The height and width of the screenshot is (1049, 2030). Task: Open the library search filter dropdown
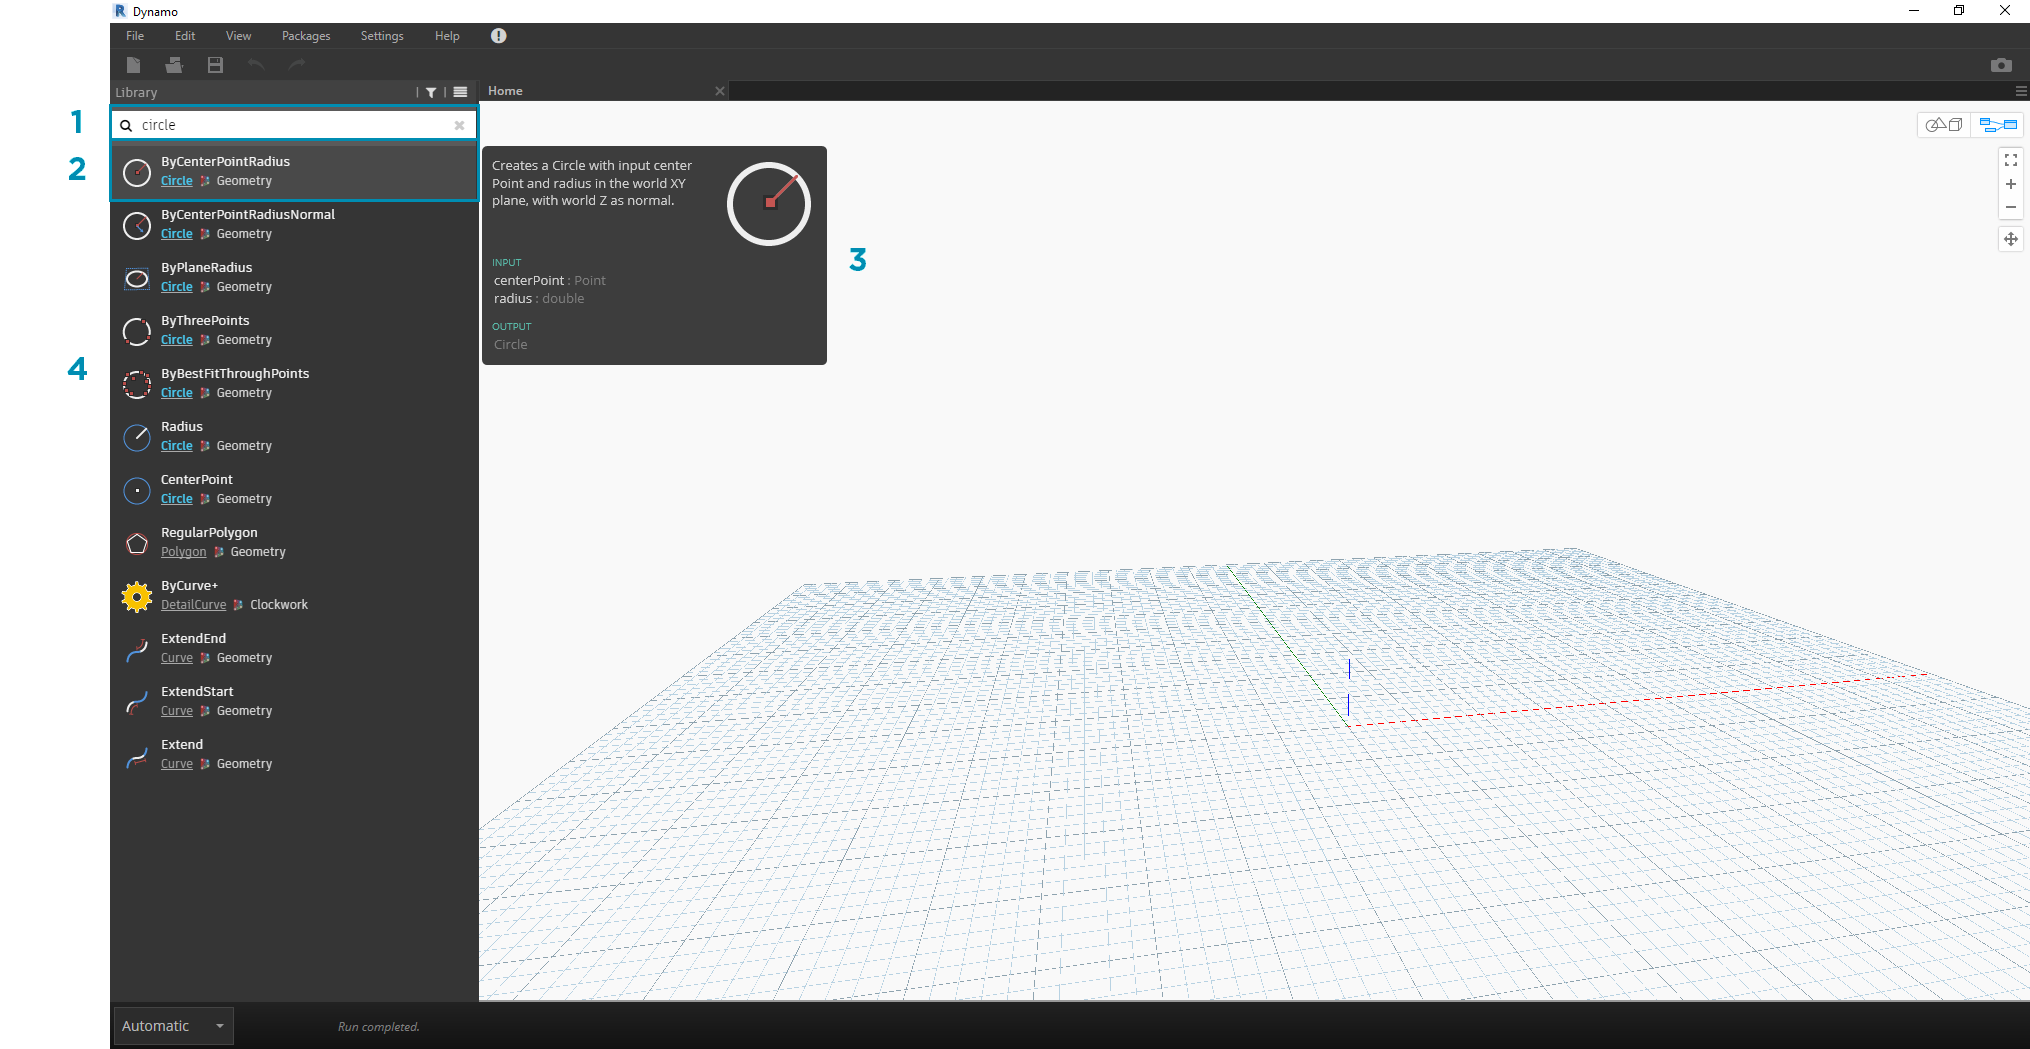pyautogui.click(x=431, y=92)
